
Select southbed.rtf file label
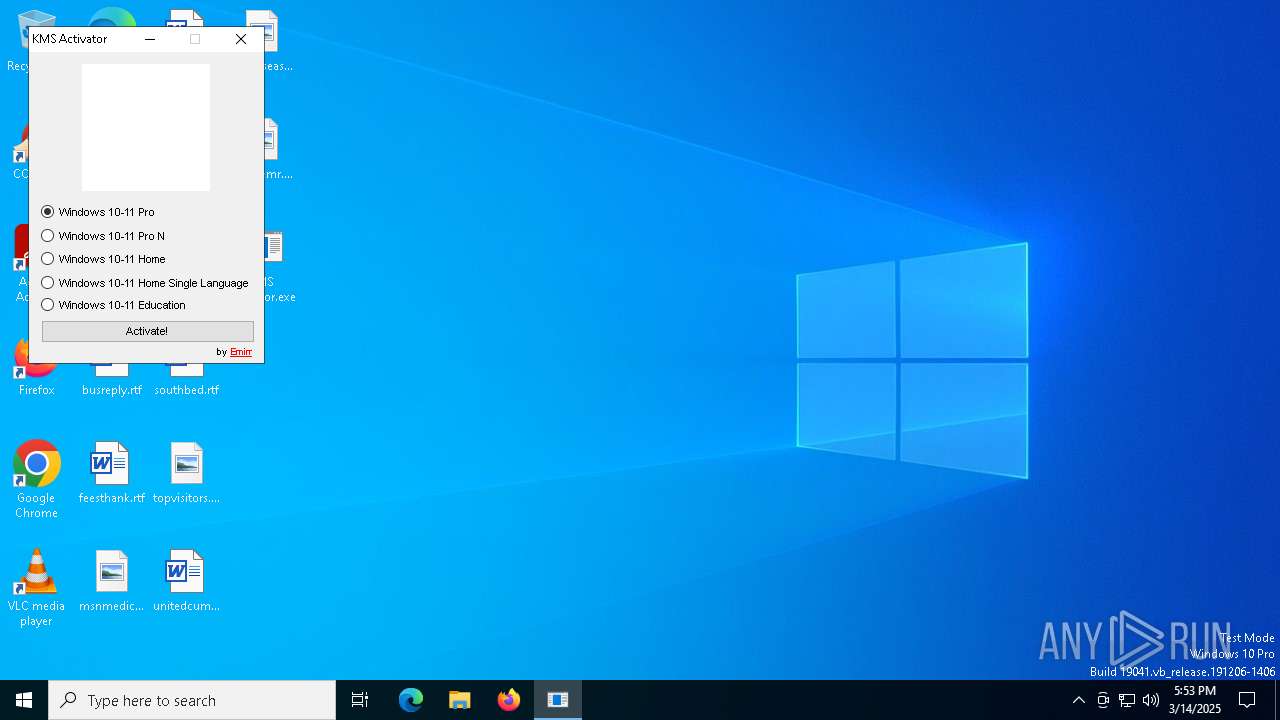[x=186, y=390]
